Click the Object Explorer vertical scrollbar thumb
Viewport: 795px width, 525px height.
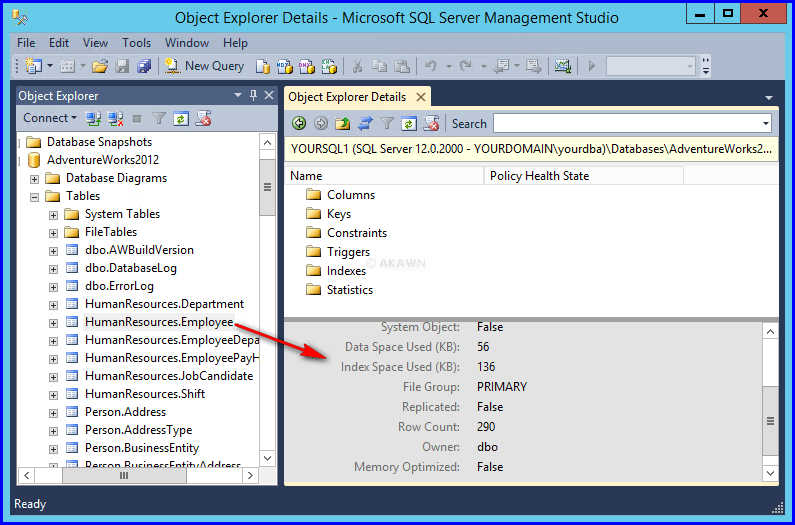pos(267,187)
